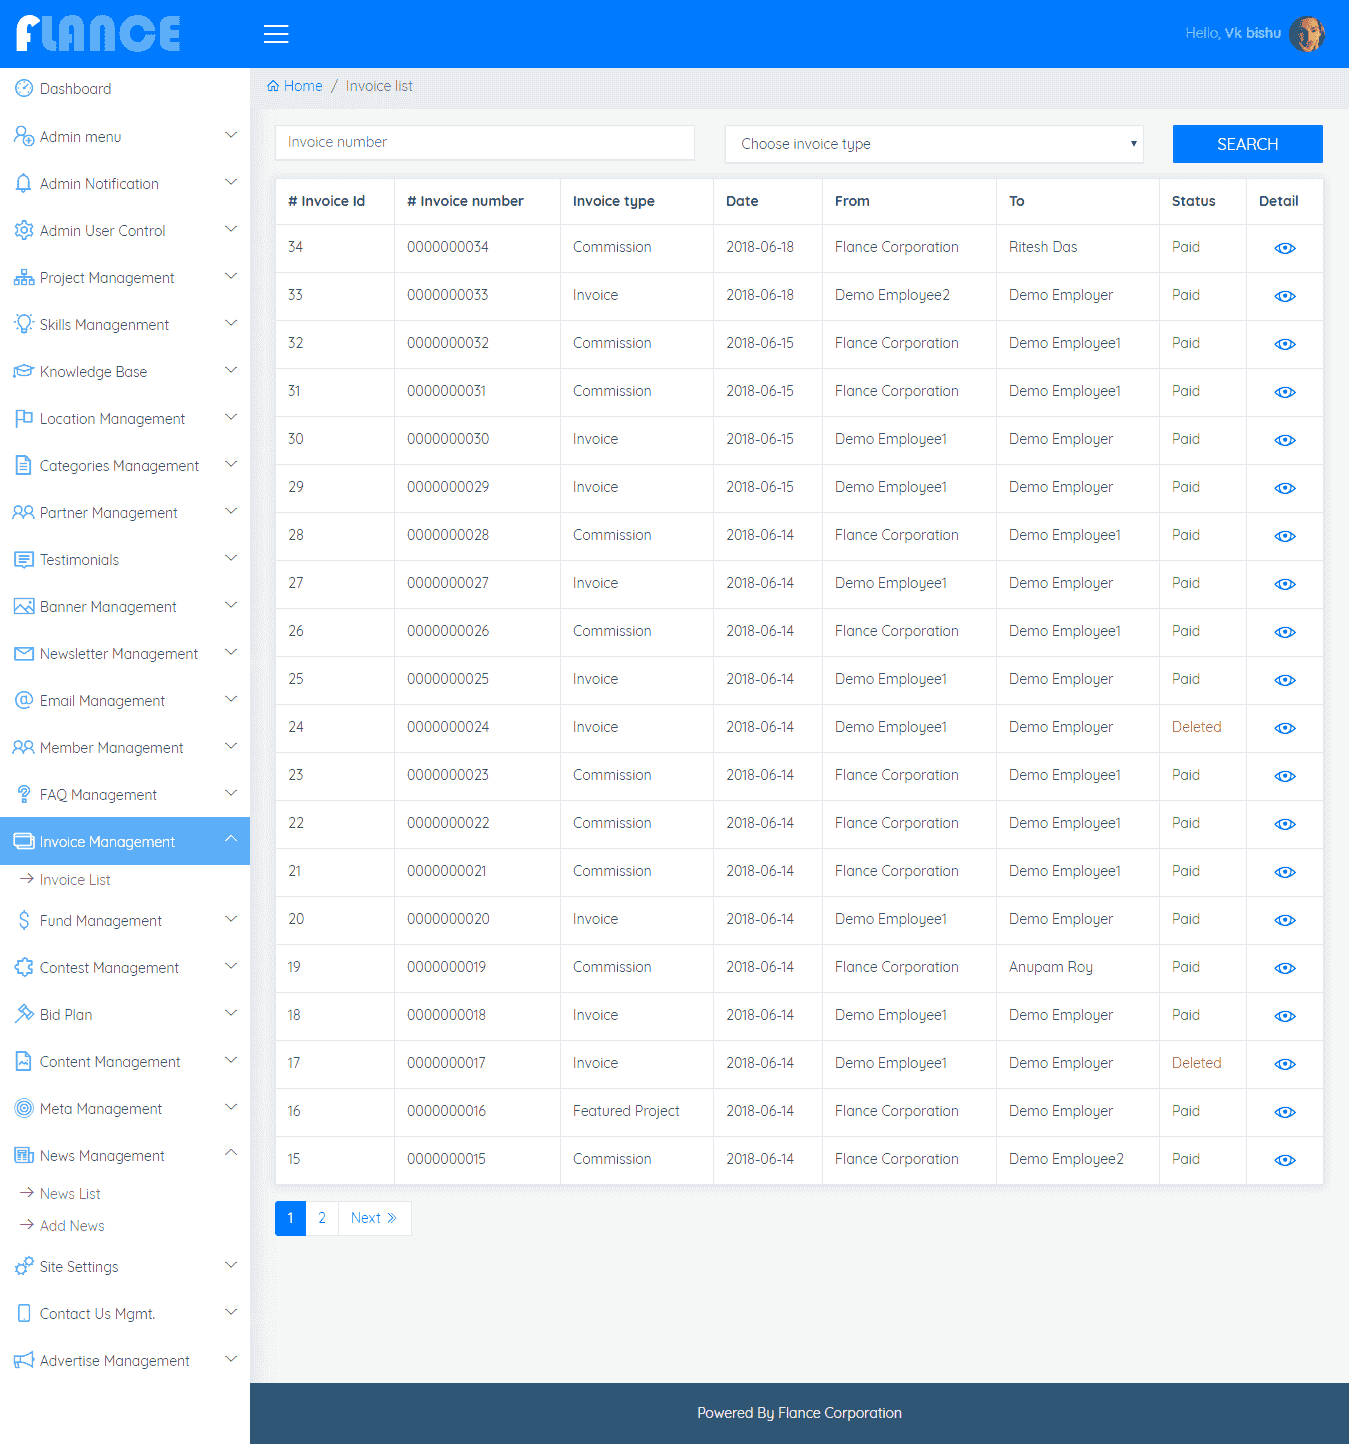Go to page 2 of the invoice list
The height and width of the screenshot is (1444, 1349).
point(321,1218)
